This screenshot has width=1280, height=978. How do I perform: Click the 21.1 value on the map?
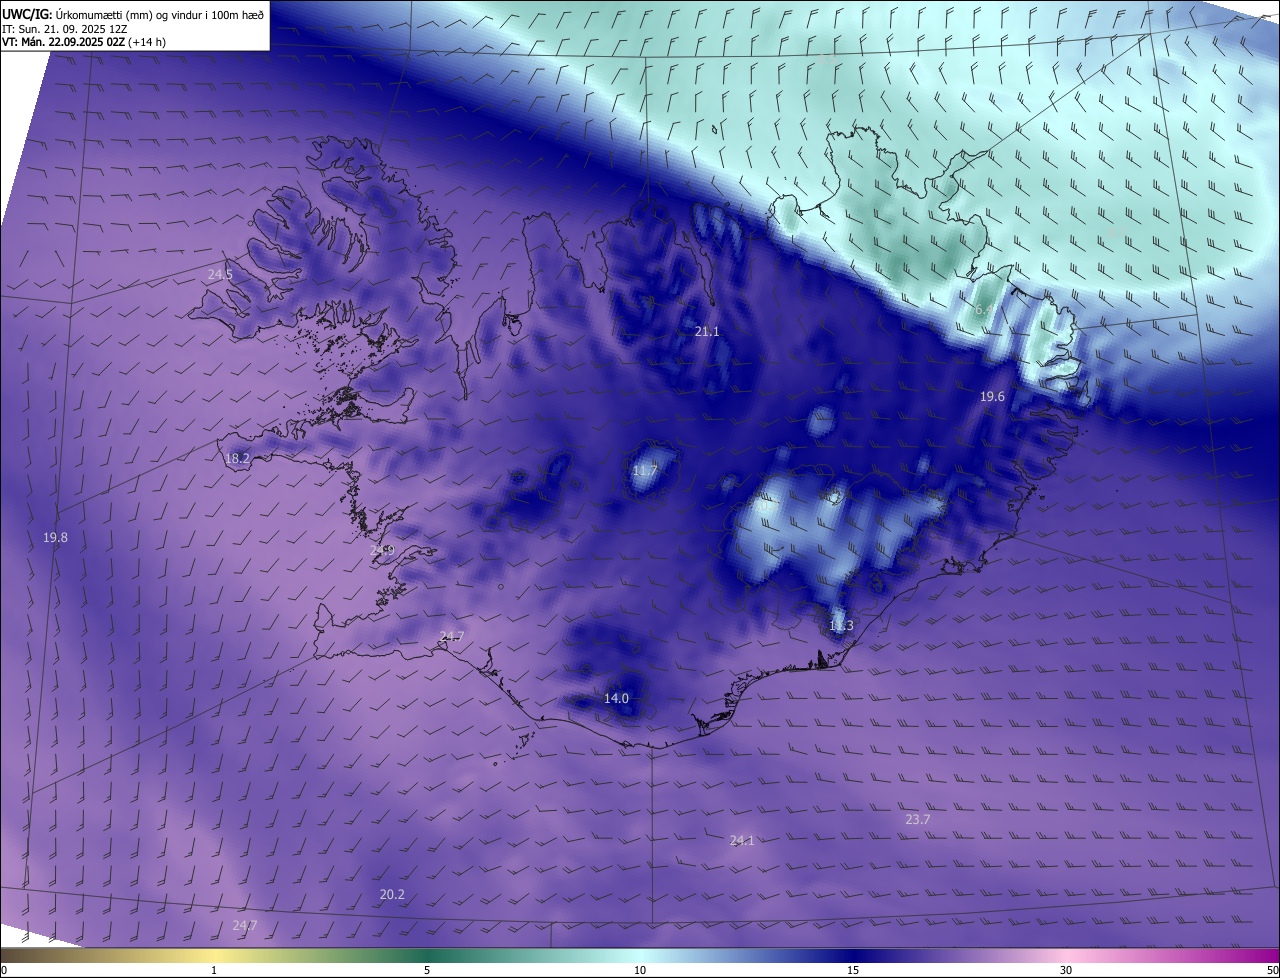(x=707, y=331)
